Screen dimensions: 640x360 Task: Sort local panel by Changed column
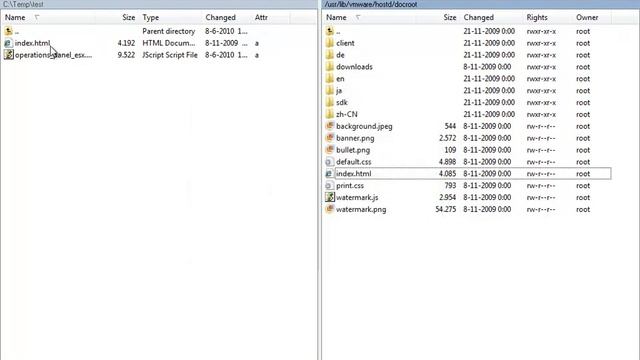pos(220,18)
